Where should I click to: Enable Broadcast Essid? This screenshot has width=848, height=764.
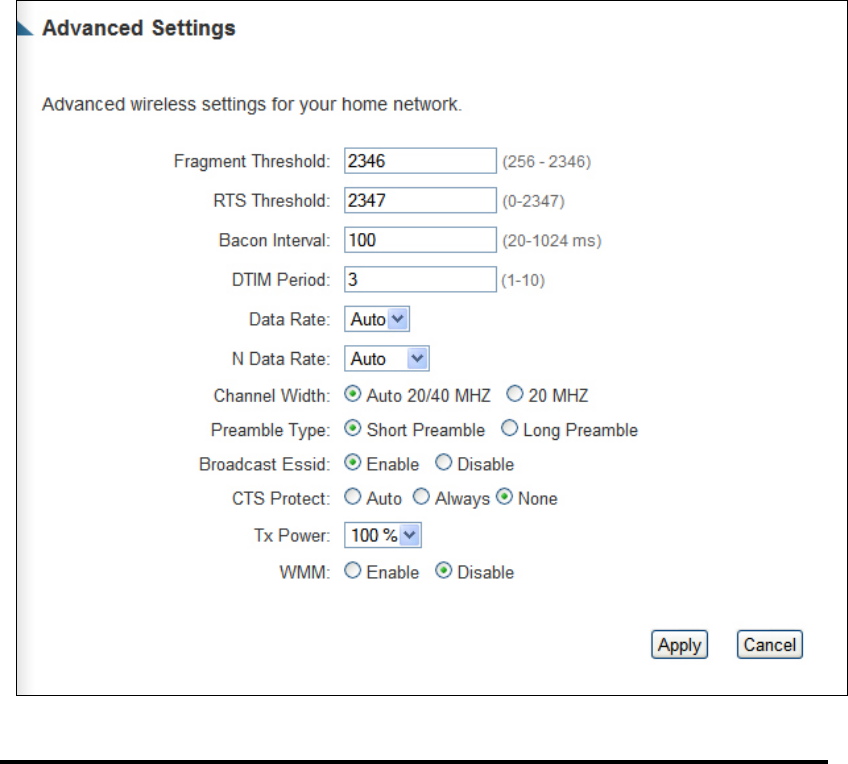pyautogui.click(x=353, y=462)
